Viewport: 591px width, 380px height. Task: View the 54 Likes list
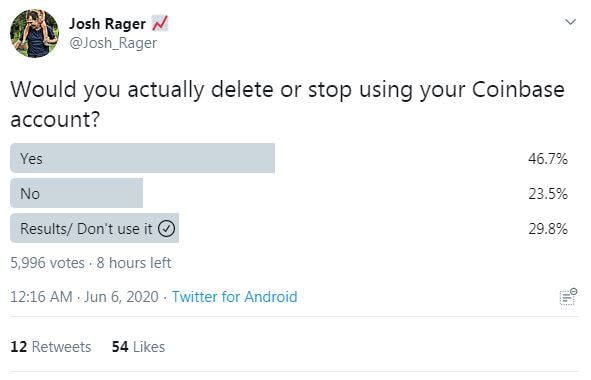(x=138, y=347)
